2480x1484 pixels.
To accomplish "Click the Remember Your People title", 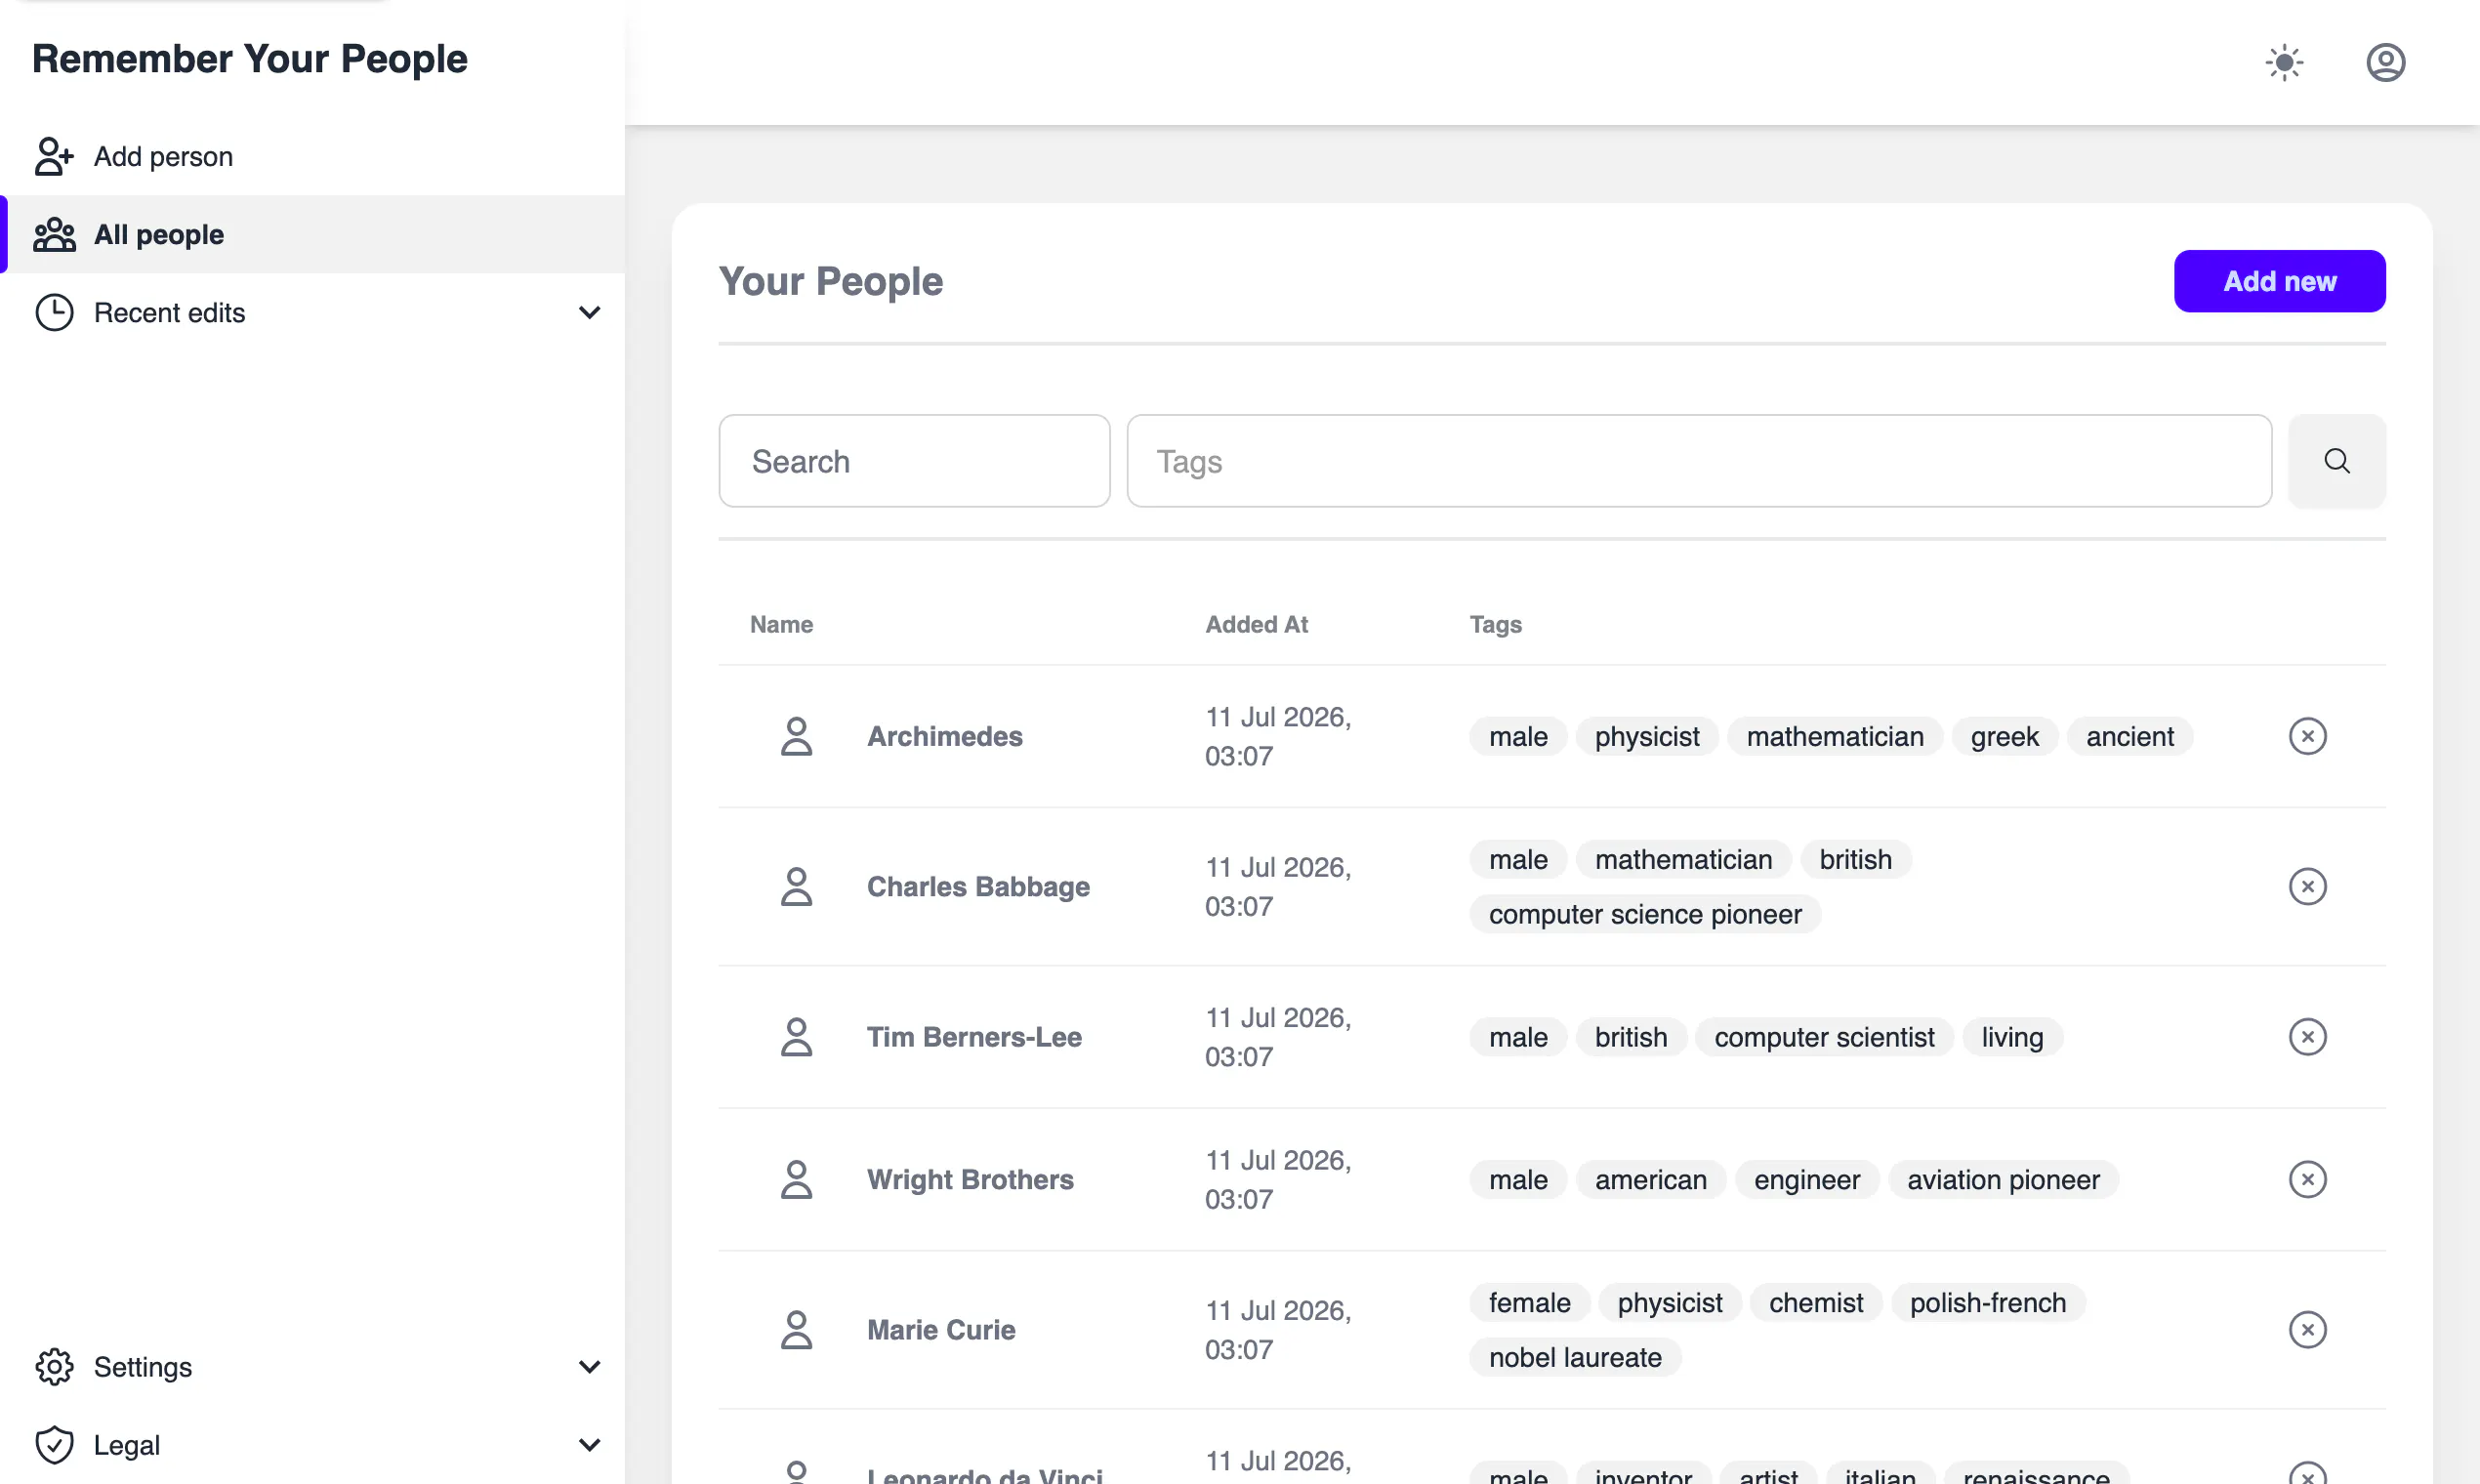I will pyautogui.click(x=250, y=58).
